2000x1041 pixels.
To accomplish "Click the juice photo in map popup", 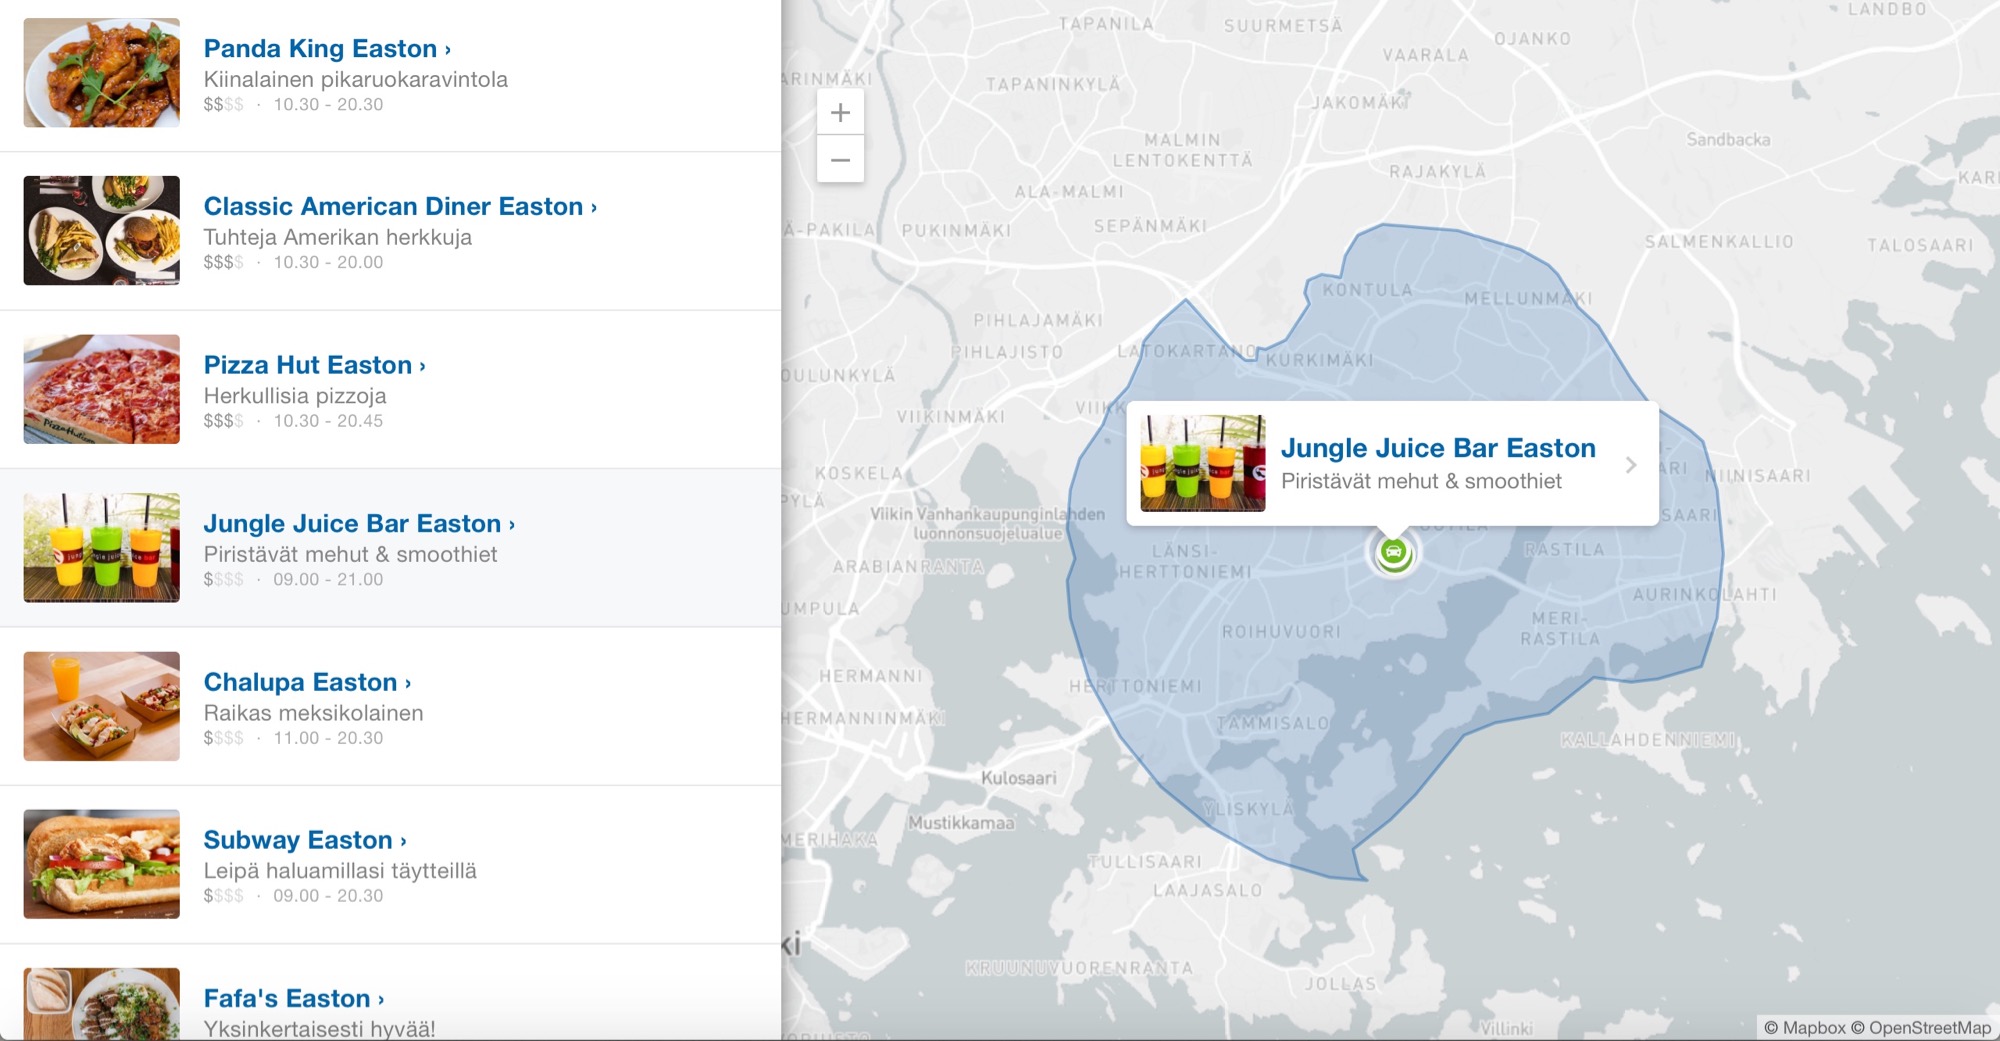I will tap(1203, 463).
